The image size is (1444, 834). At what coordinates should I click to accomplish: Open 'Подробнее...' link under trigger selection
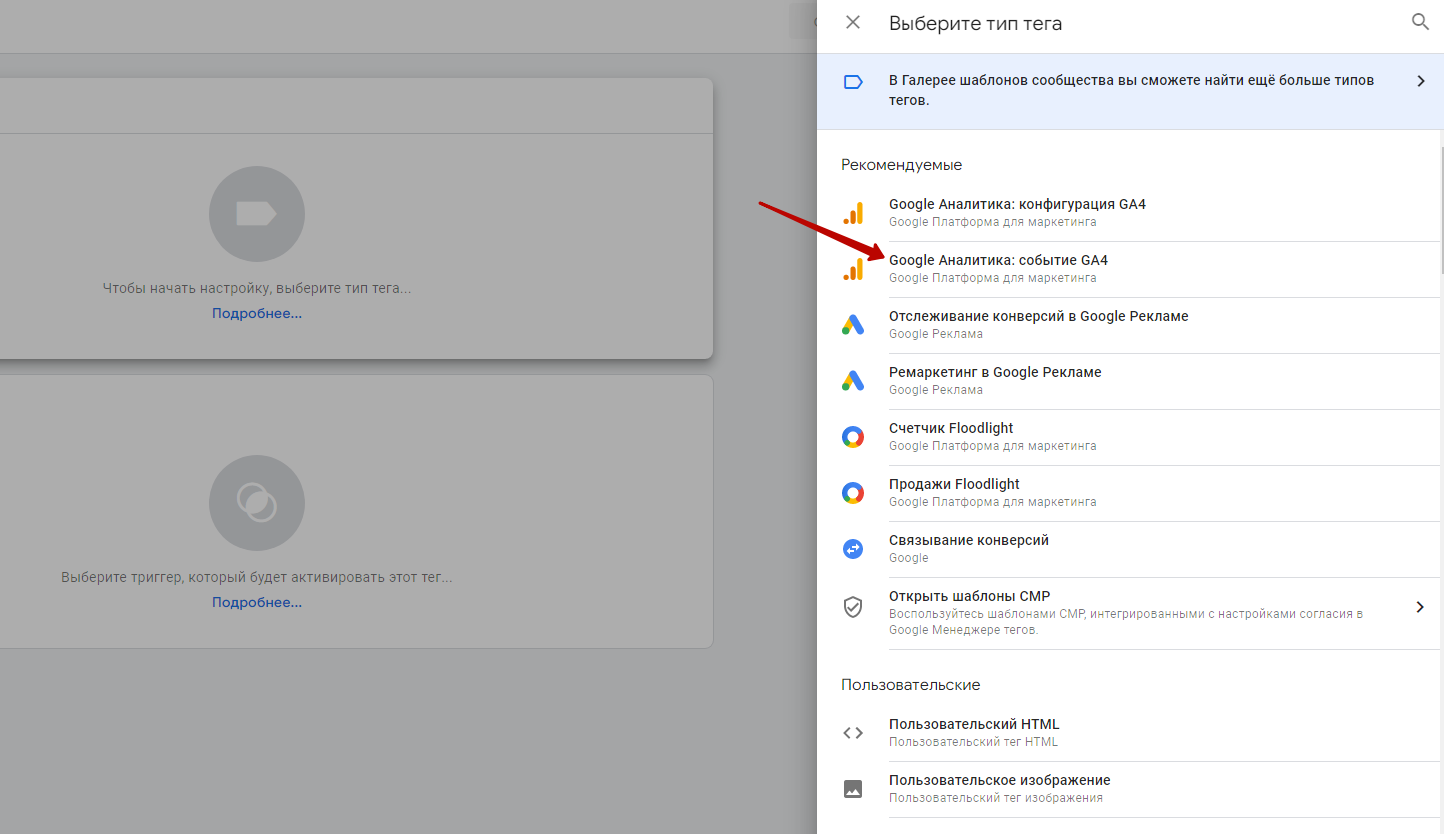point(257,602)
